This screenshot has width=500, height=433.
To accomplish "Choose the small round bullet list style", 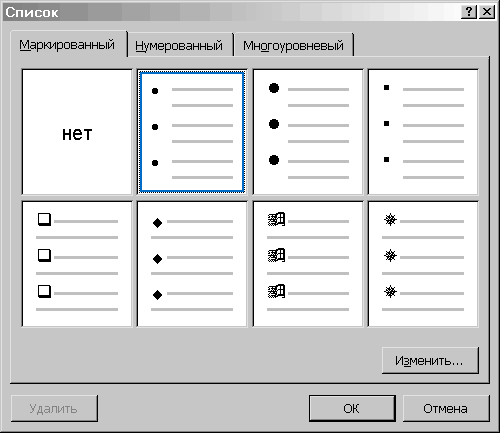I will coord(192,132).
